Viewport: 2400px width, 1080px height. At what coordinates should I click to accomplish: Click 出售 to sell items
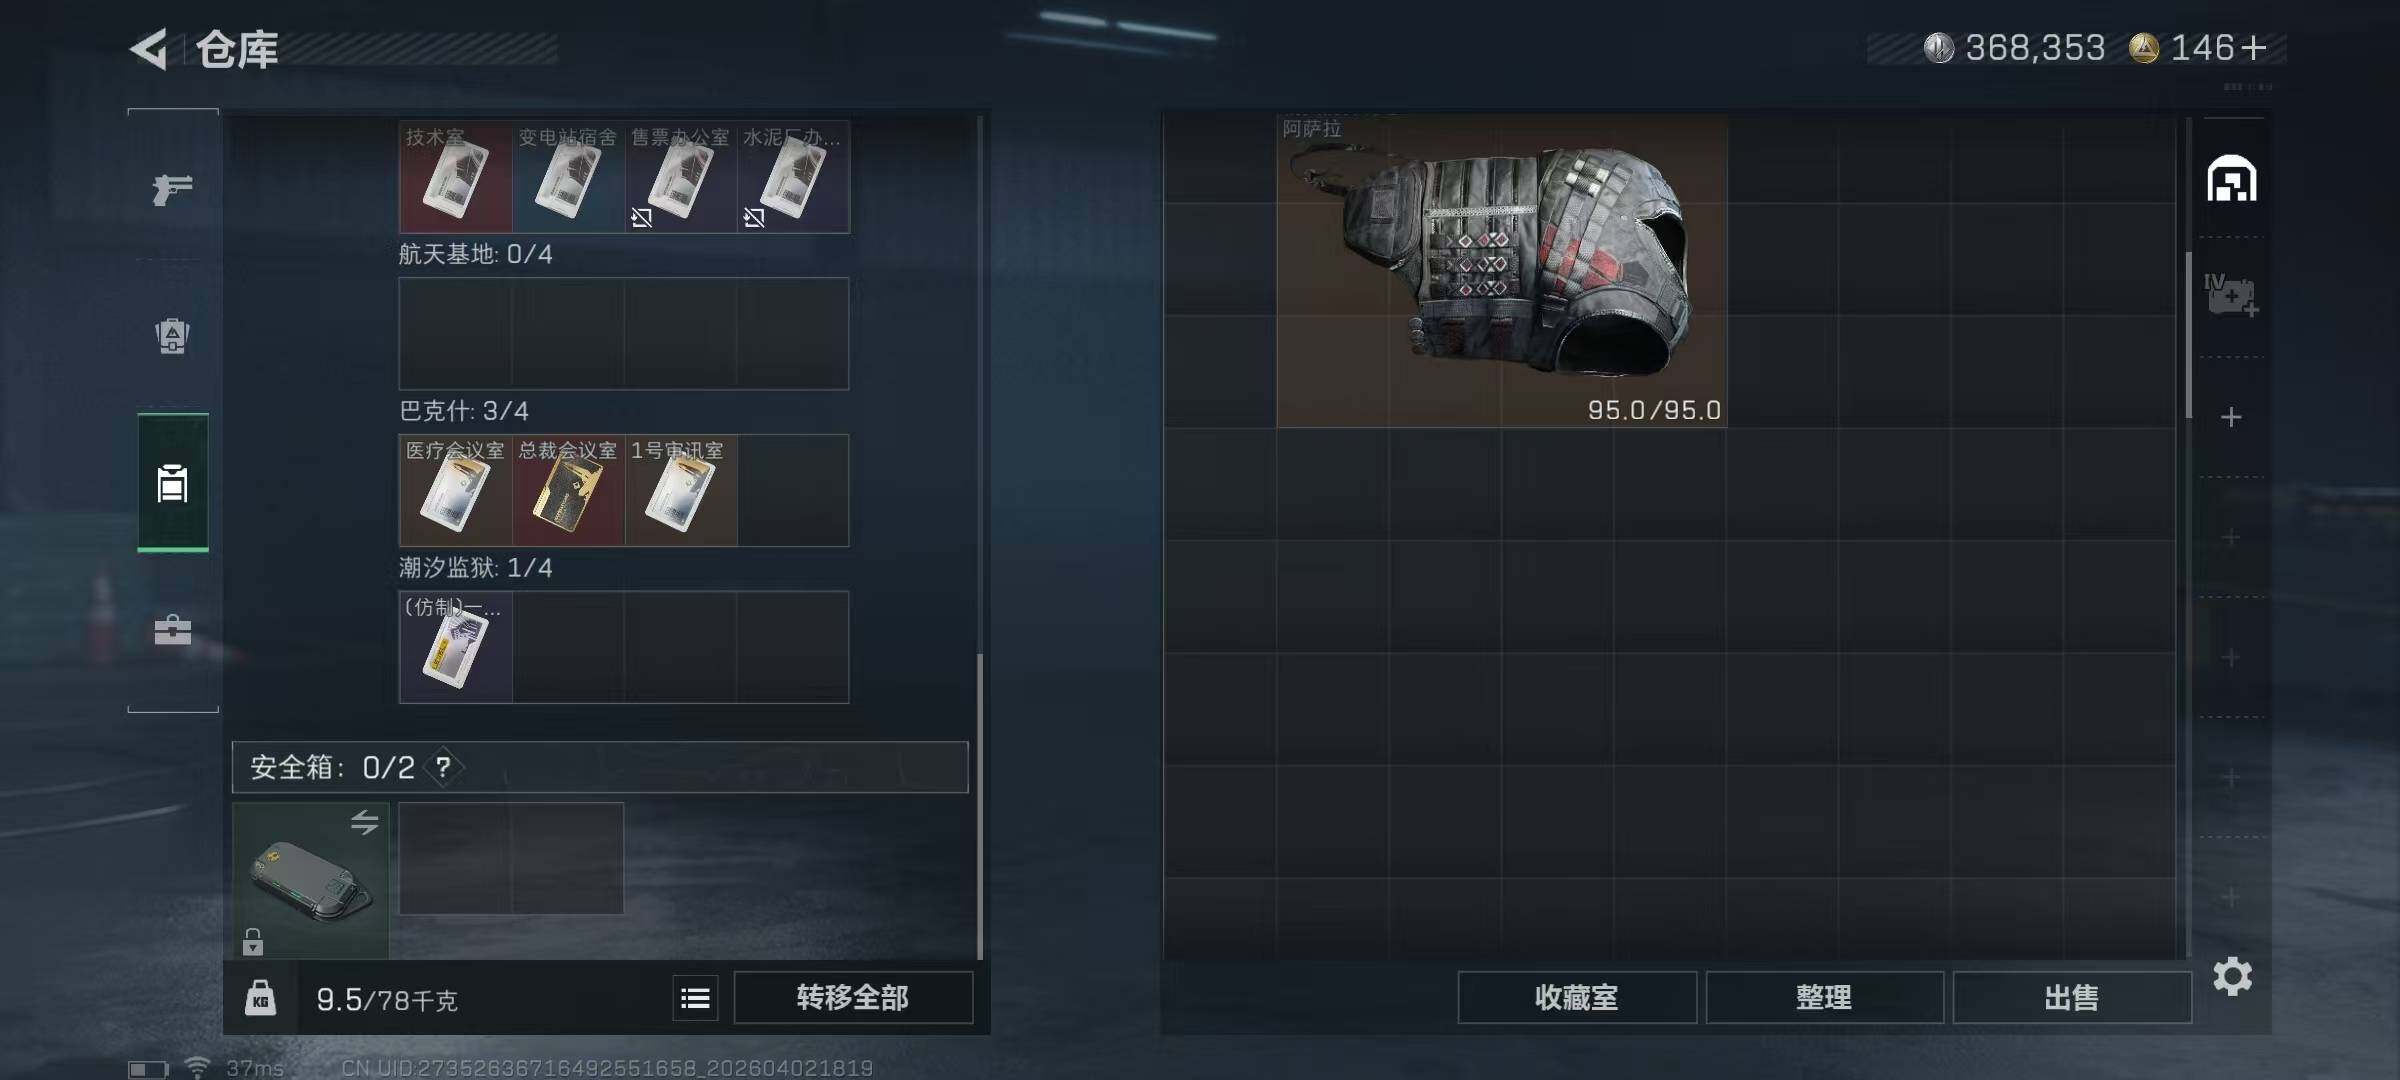(2071, 998)
